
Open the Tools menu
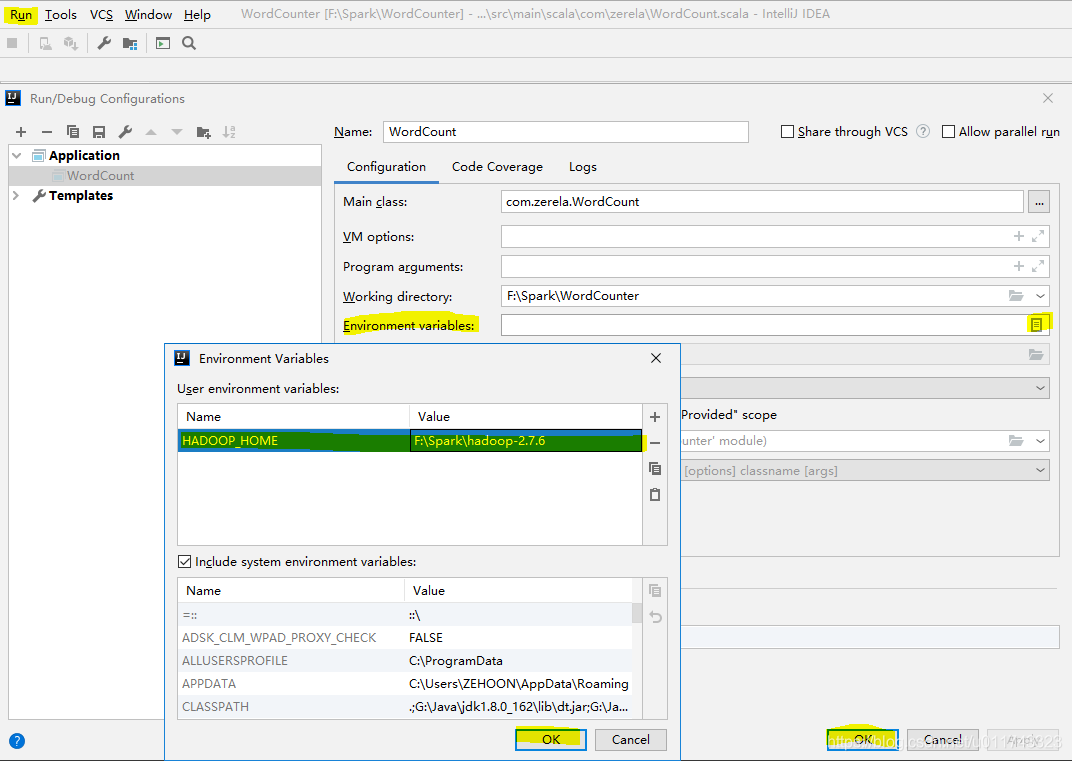pyautogui.click(x=60, y=14)
